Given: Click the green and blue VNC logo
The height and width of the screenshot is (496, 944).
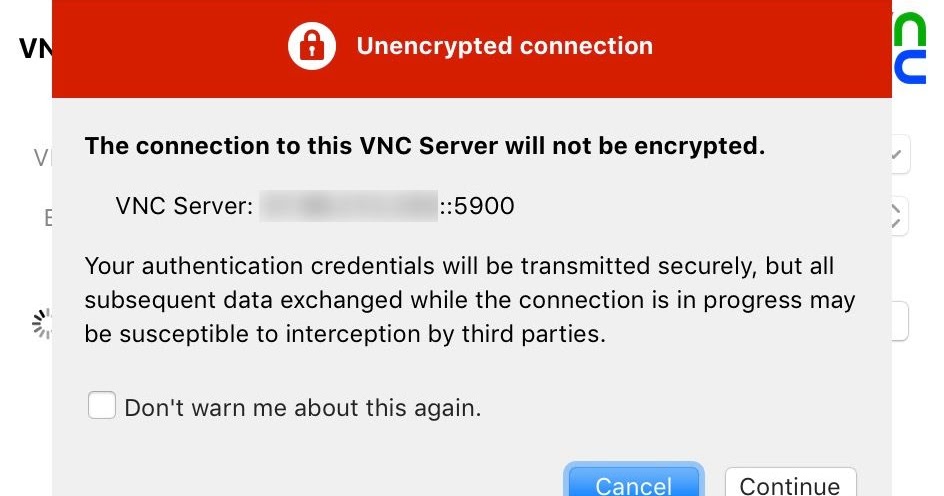Looking at the screenshot, I should [x=909, y=48].
